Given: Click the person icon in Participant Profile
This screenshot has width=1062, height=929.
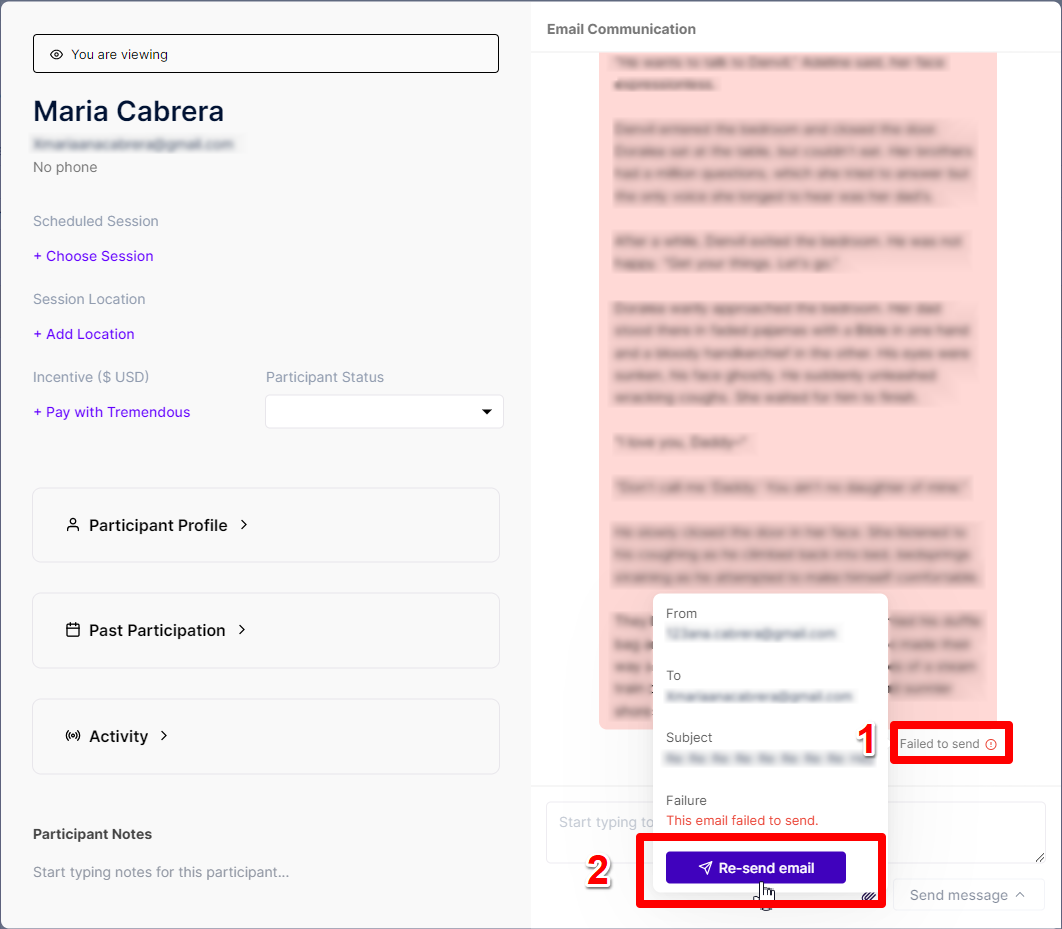Looking at the screenshot, I should (72, 525).
